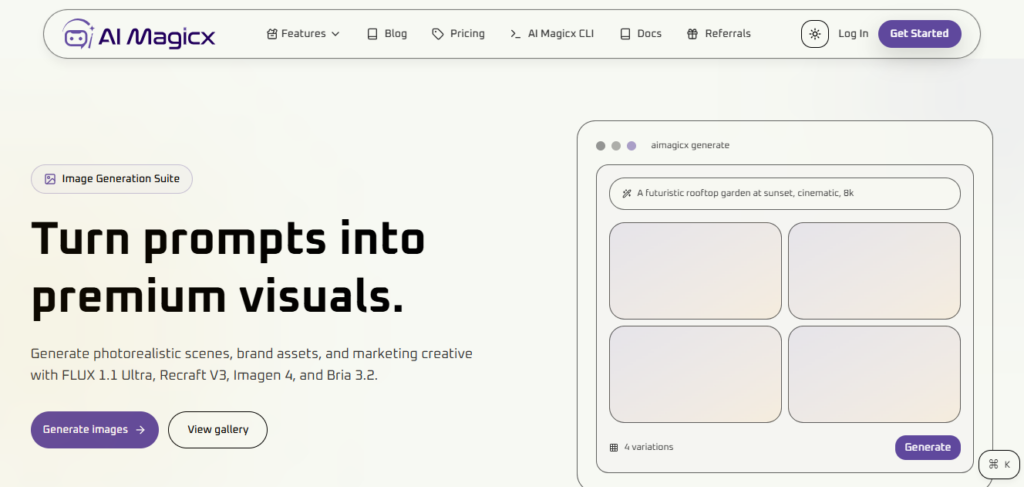Click the grid icon beside 4 variations
The image size is (1024, 487).
coord(614,447)
